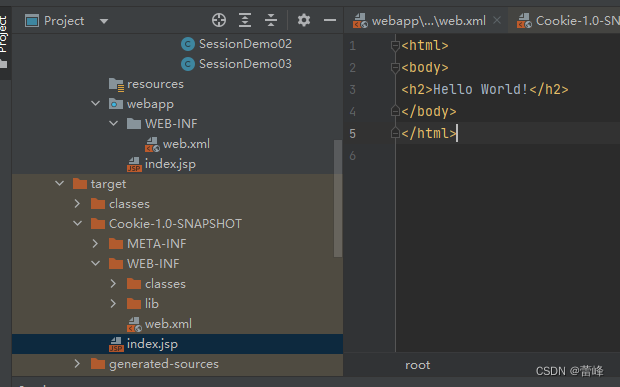The height and width of the screenshot is (387, 620).
Task: Expand the classes folder under target
Action: coord(78,204)
